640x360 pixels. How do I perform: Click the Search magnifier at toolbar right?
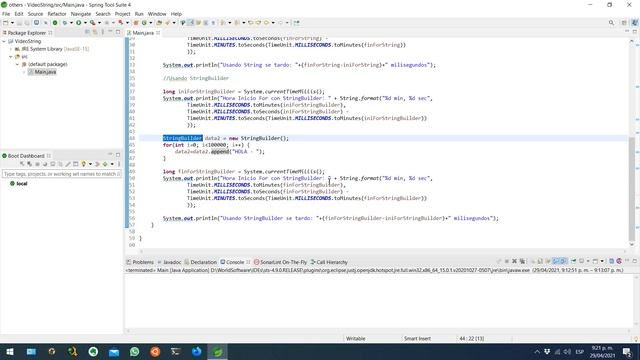pyautogui.click(x=611, y=23)
